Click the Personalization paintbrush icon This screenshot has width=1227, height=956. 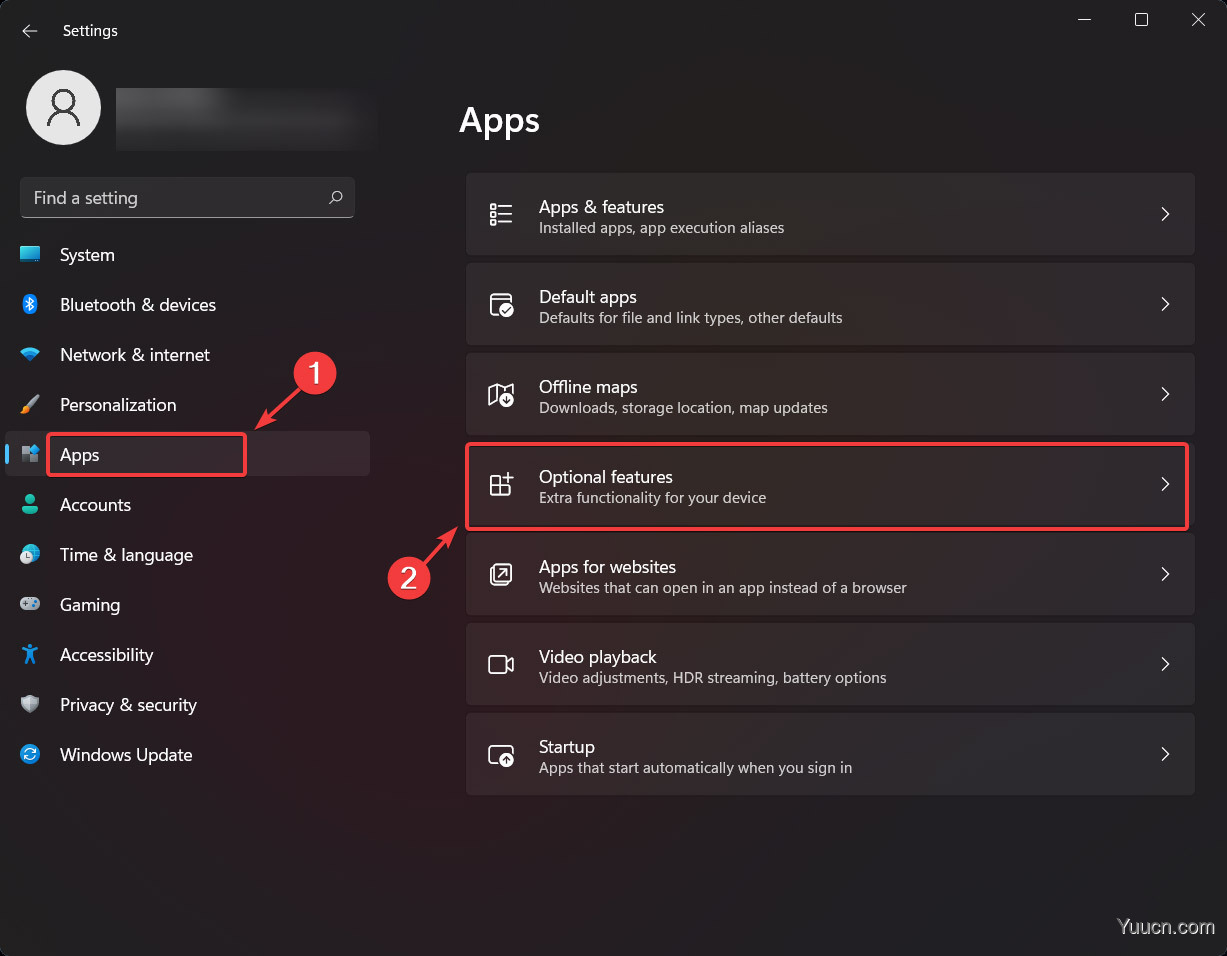[x=30, y=404]
